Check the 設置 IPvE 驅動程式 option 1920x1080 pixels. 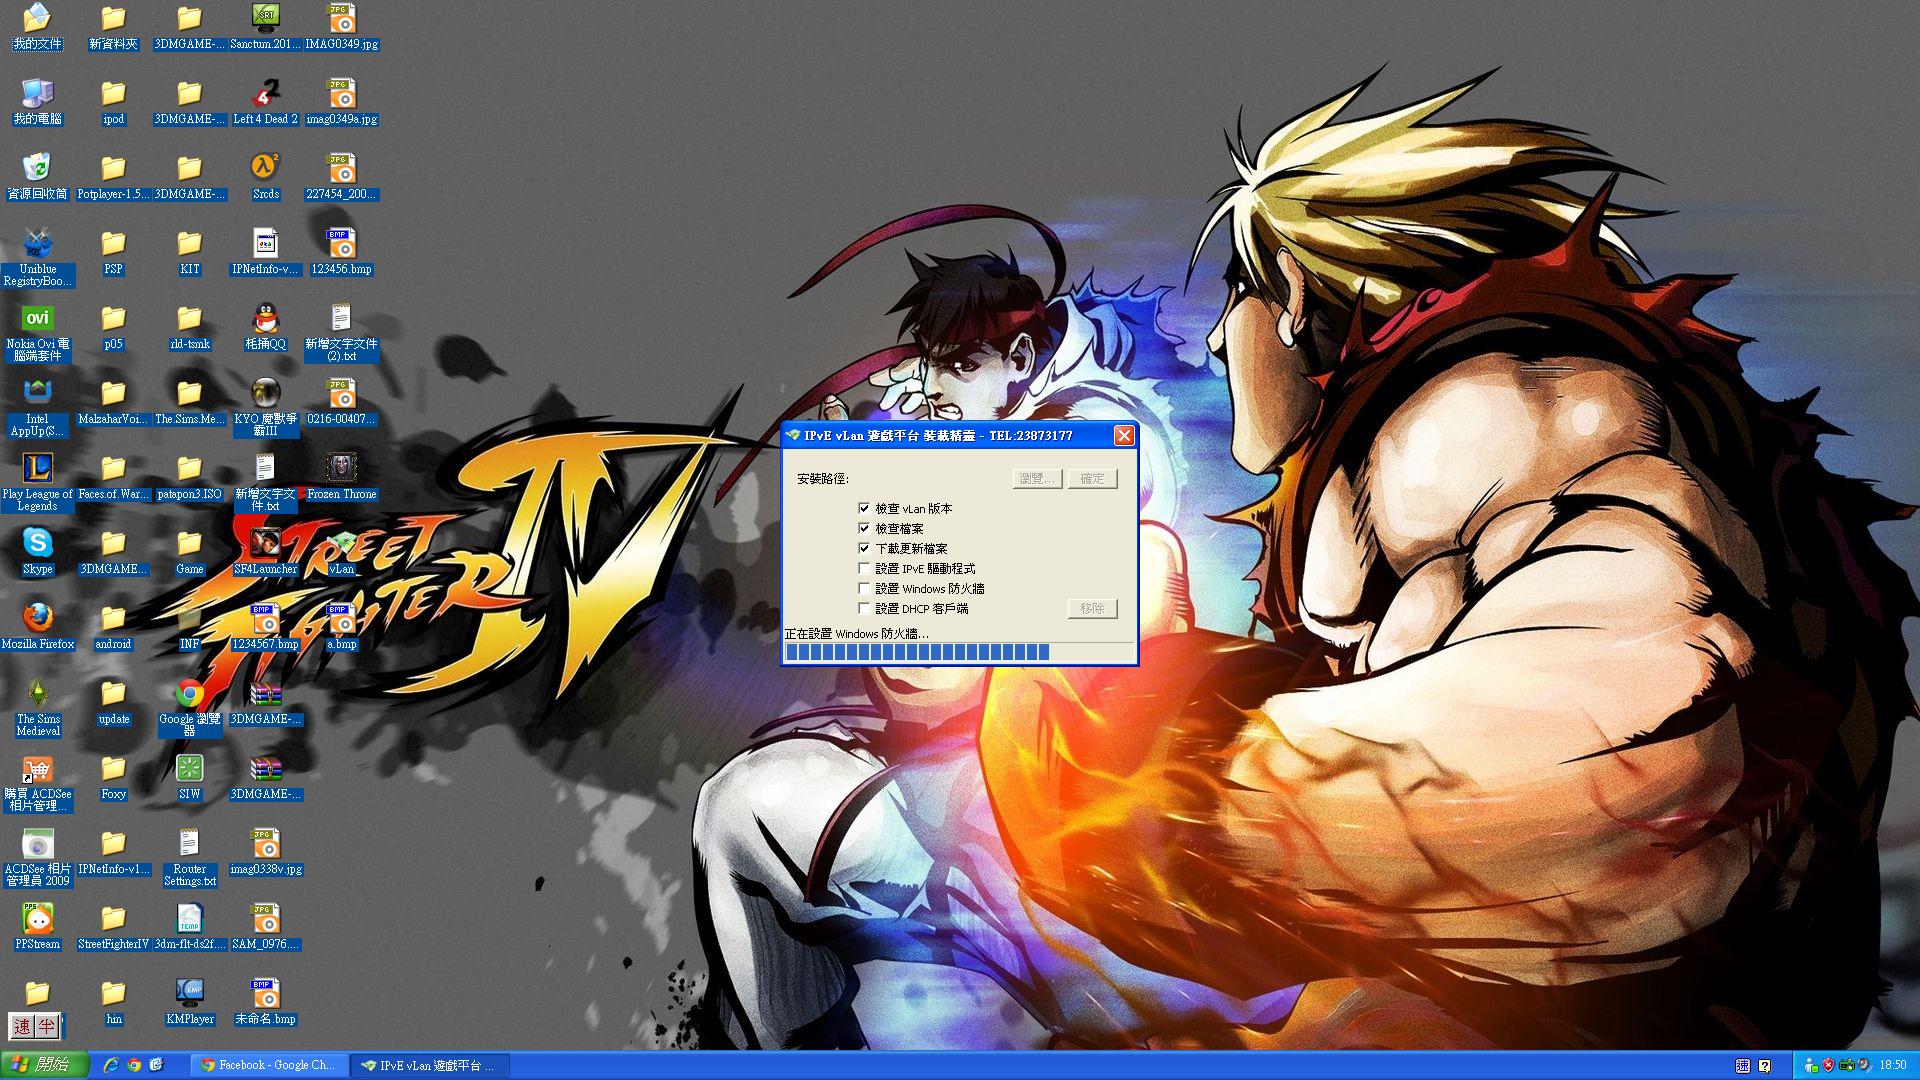click(x=864, y=568)
